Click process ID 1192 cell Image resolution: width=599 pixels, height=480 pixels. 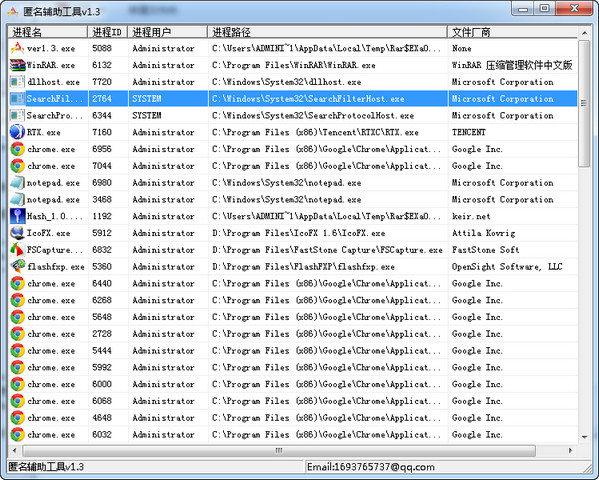coord(108,216)
